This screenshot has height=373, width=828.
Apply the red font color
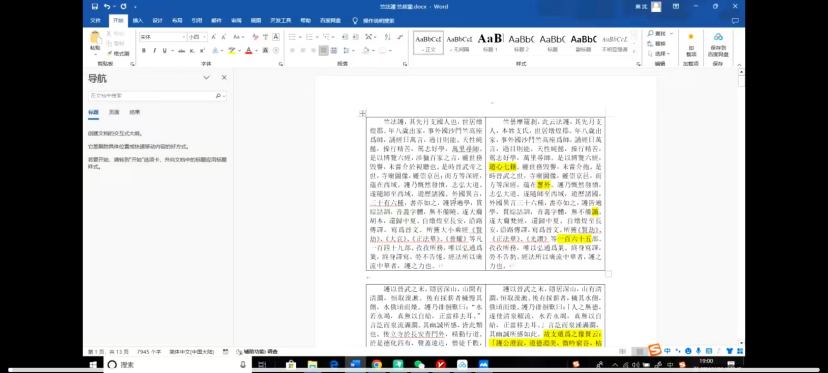(x=249, y=51)
